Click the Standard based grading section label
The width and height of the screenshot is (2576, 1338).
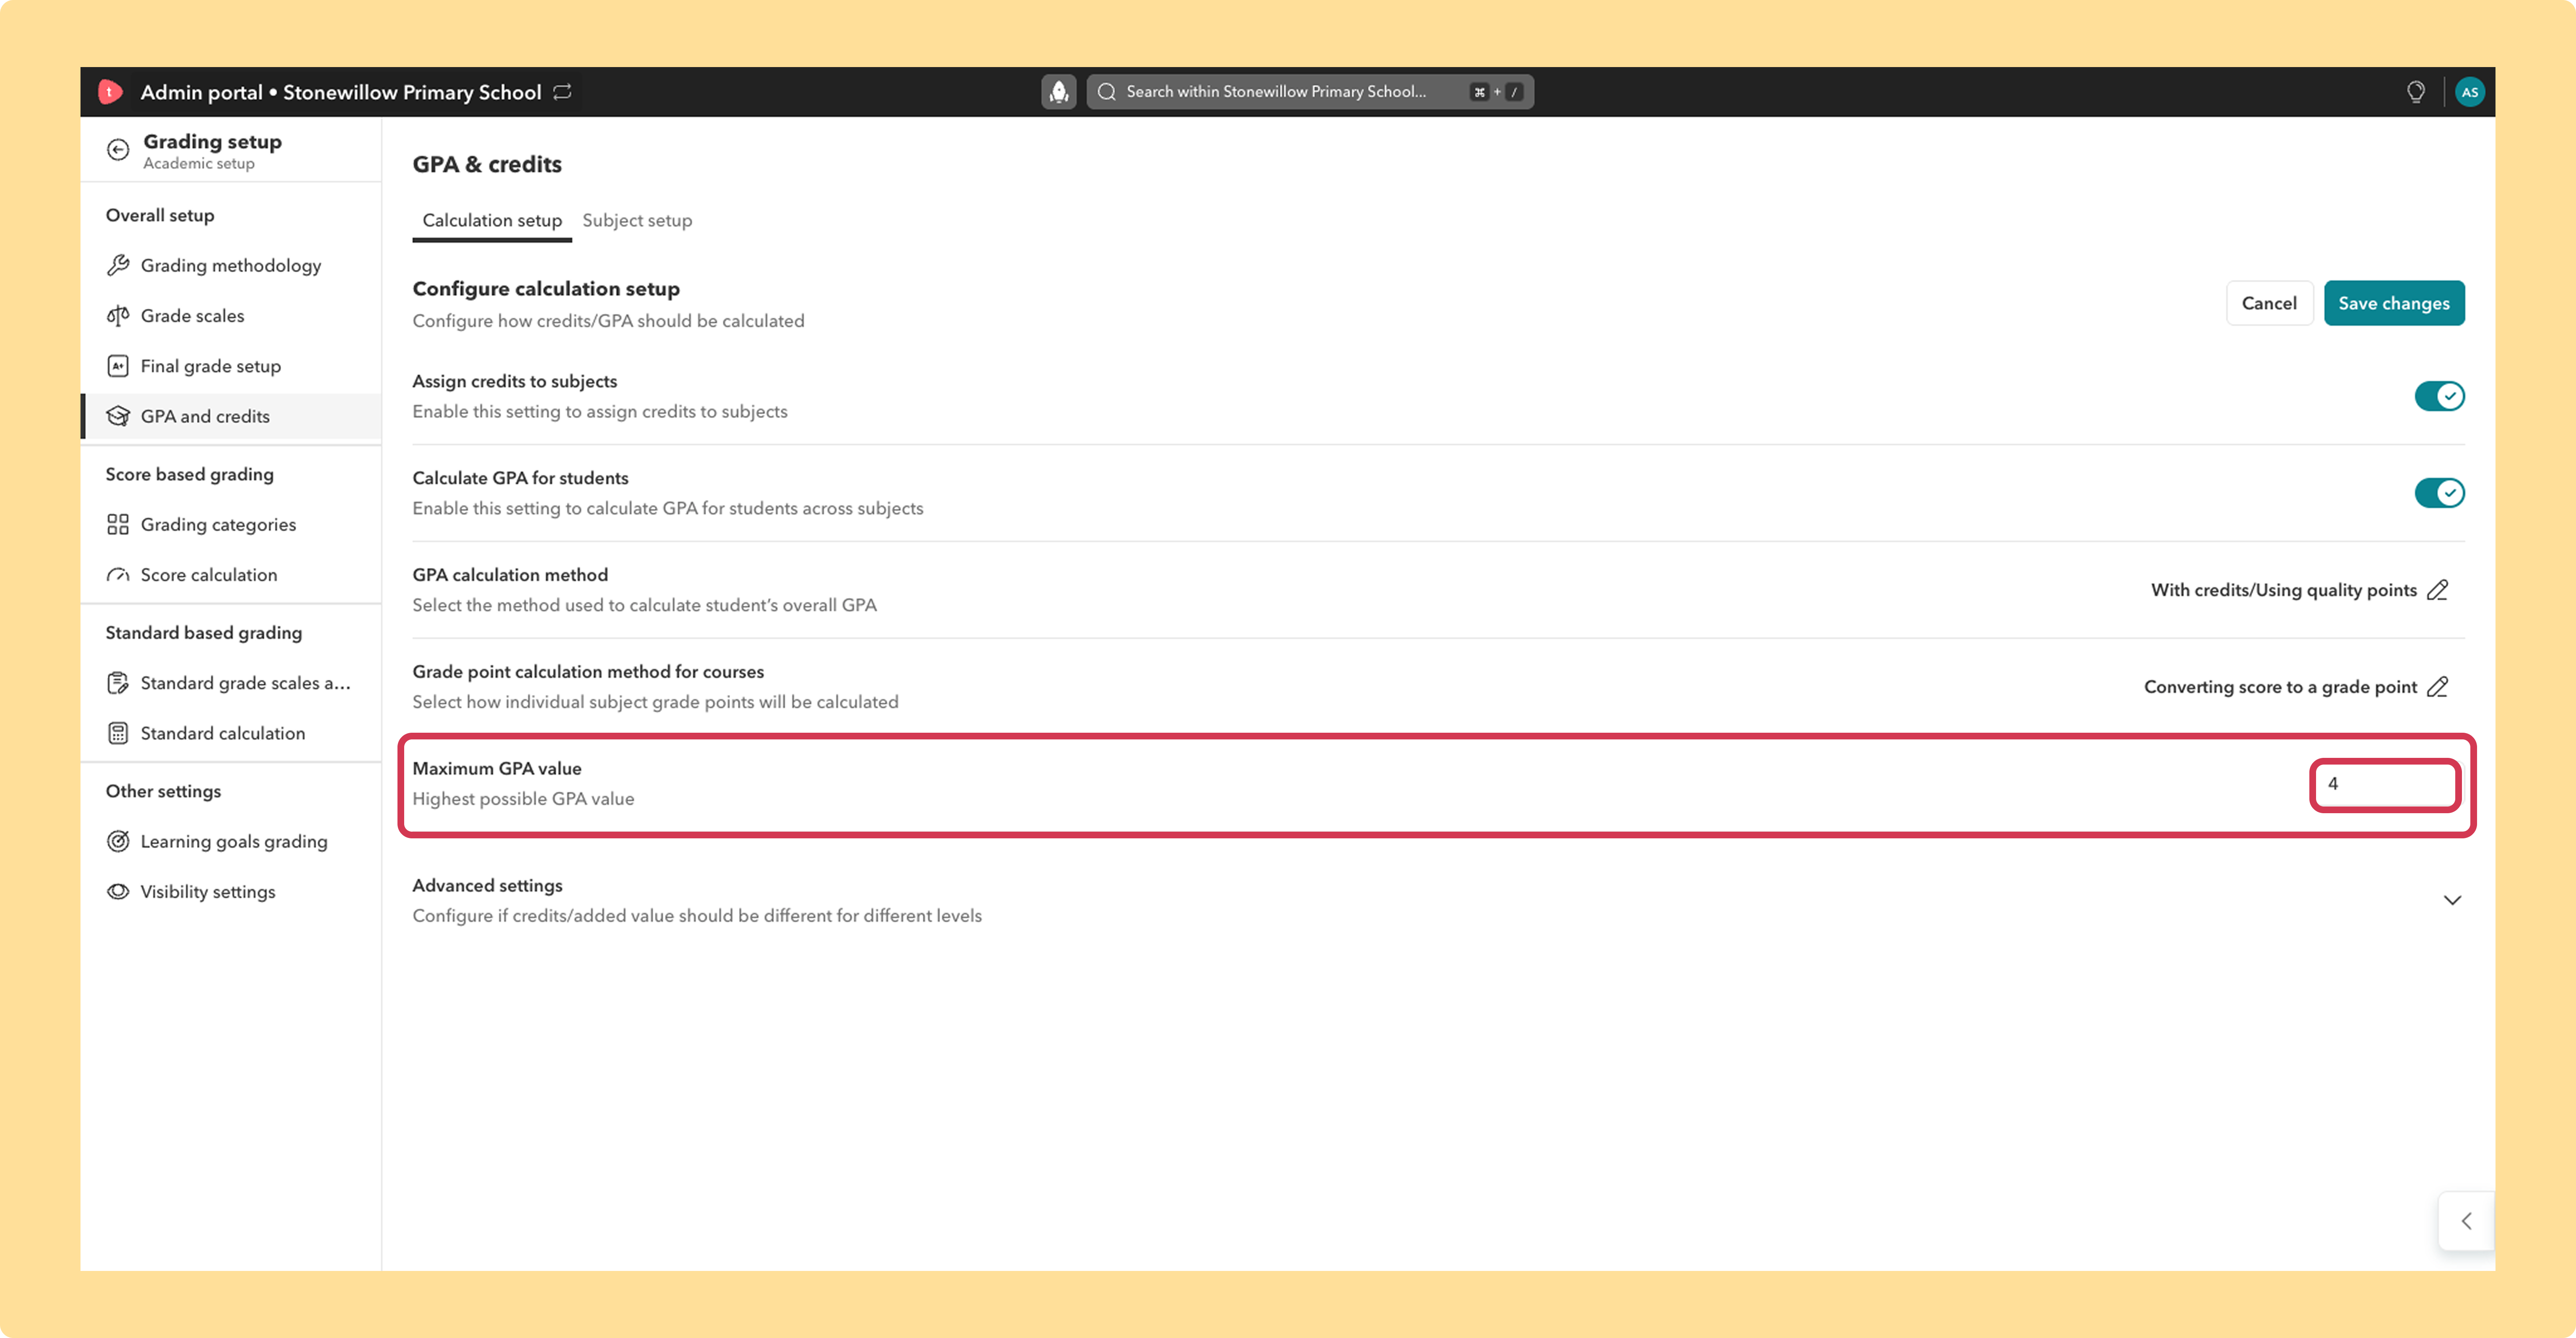point(204,632)
